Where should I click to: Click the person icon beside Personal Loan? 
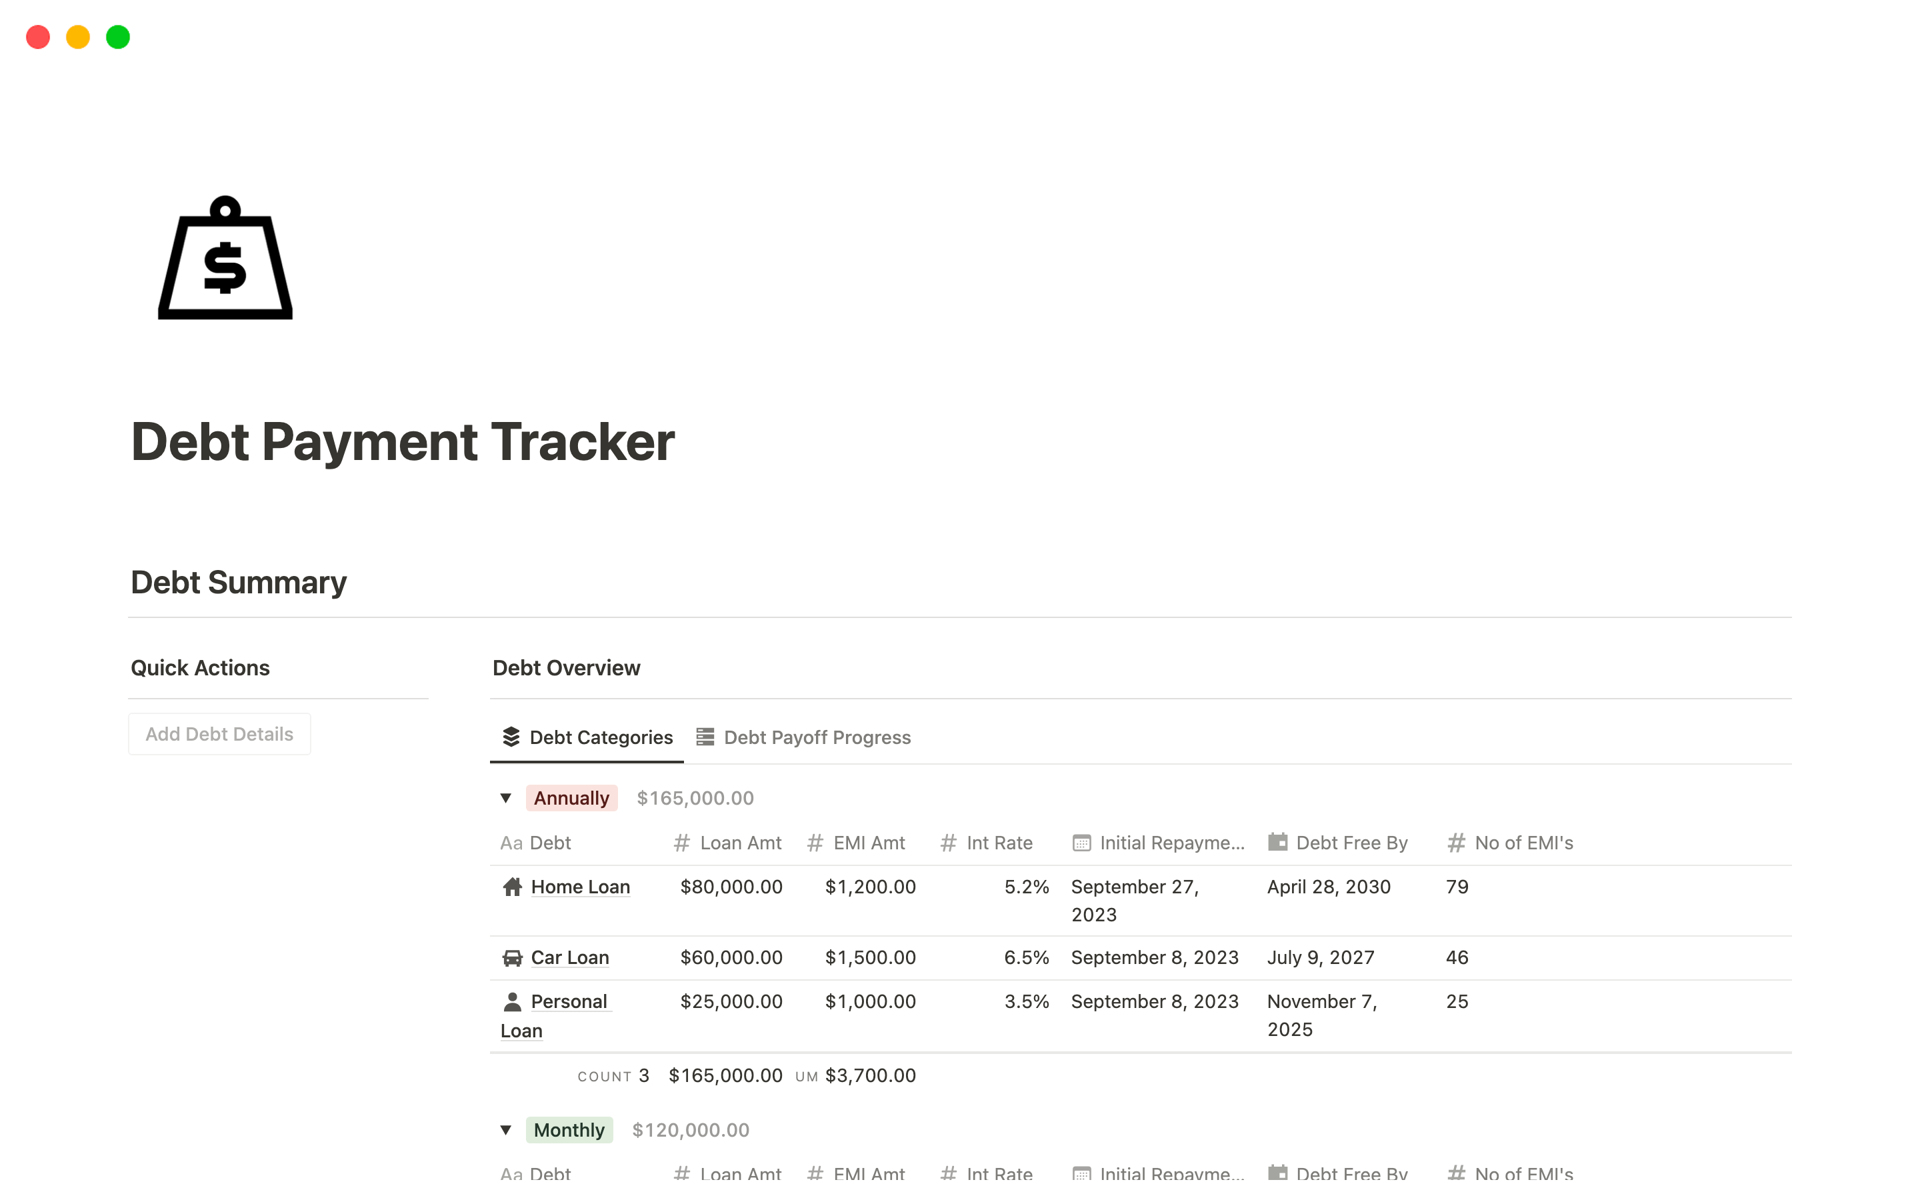click(x=512, y=1001)
